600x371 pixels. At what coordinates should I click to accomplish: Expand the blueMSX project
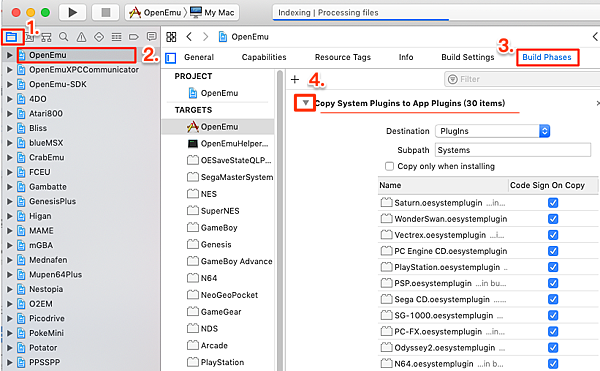[x=10, y=143]
